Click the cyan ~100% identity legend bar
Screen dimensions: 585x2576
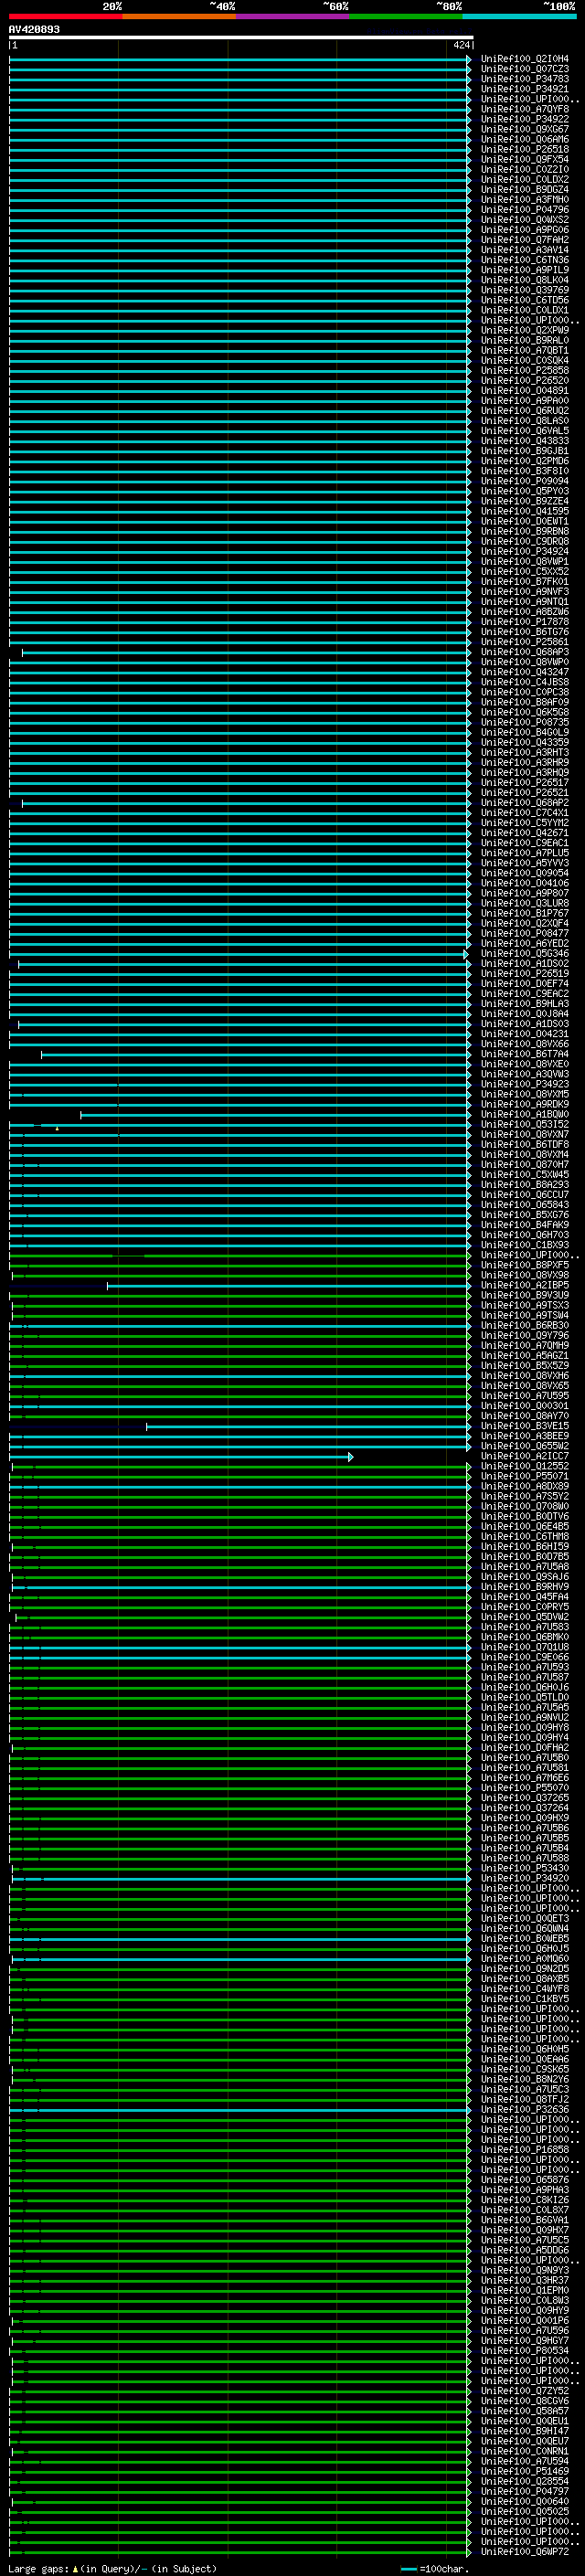pyautogui.click(x=520, y=16)
